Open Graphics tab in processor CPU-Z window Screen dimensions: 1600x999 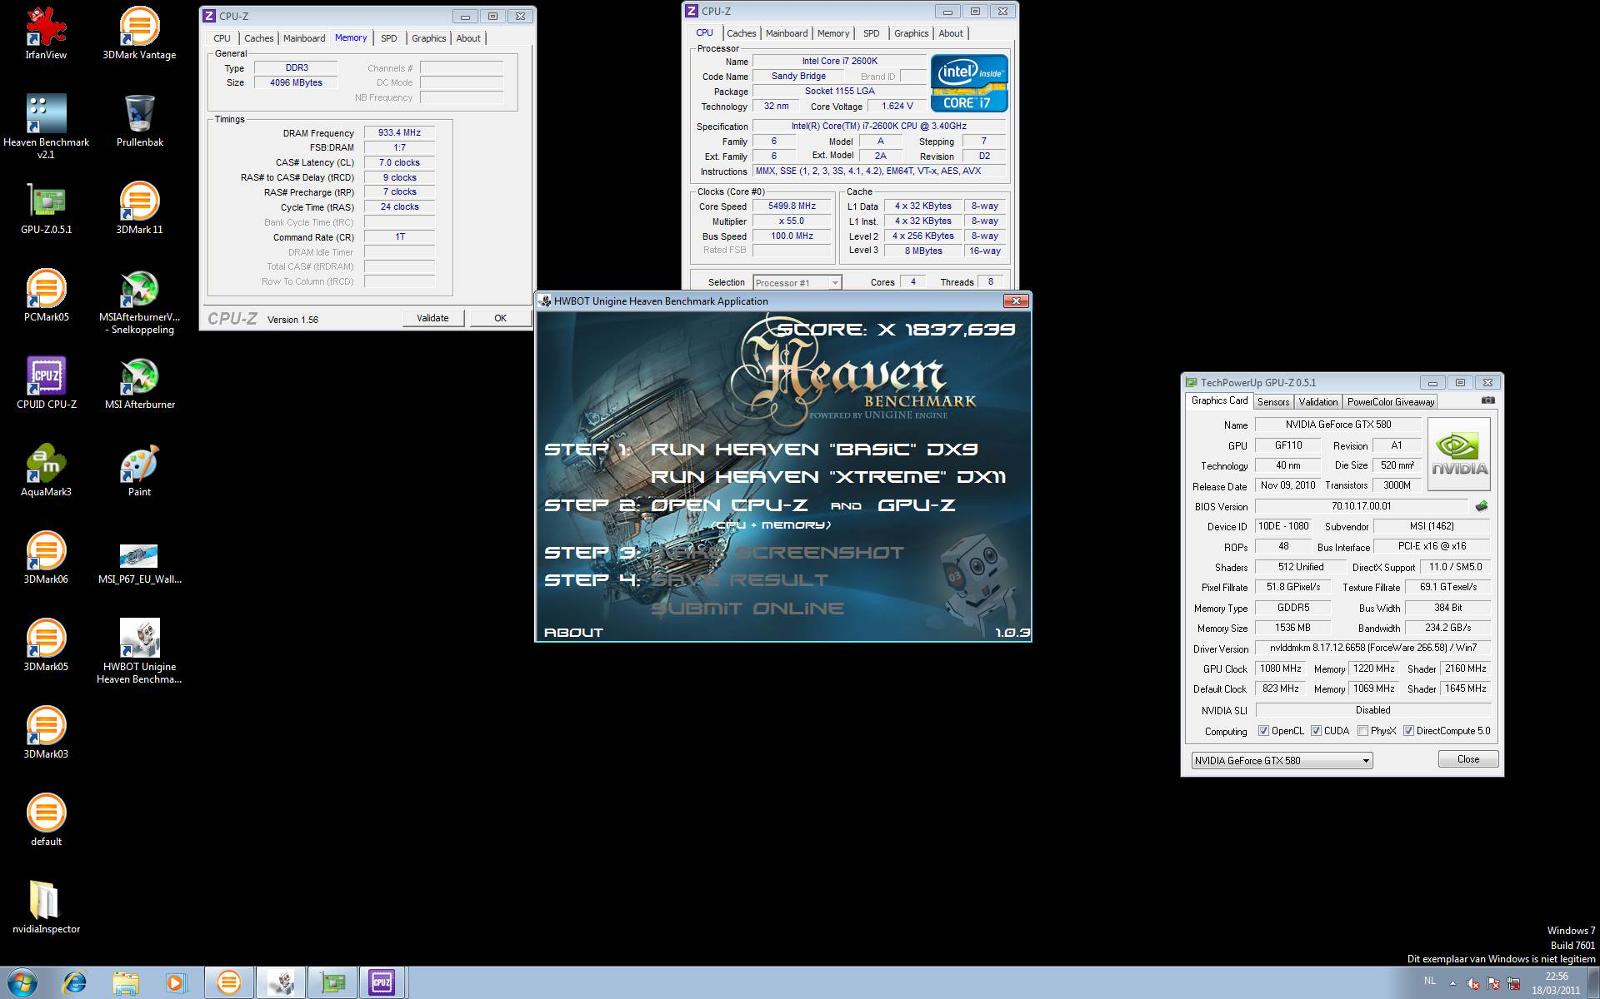coord(911,33)
